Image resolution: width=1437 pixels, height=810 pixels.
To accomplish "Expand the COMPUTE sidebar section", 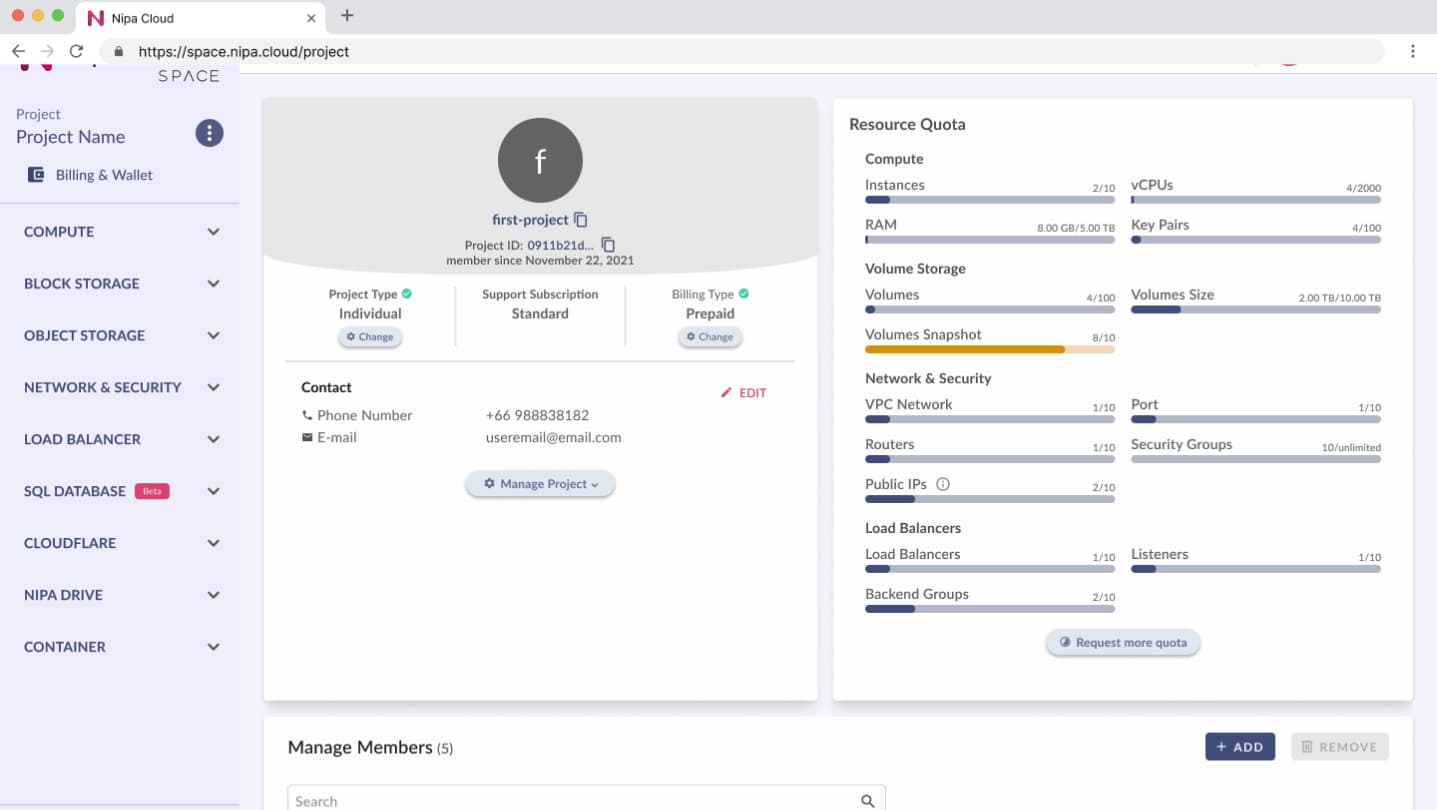I will click(120, 232).
